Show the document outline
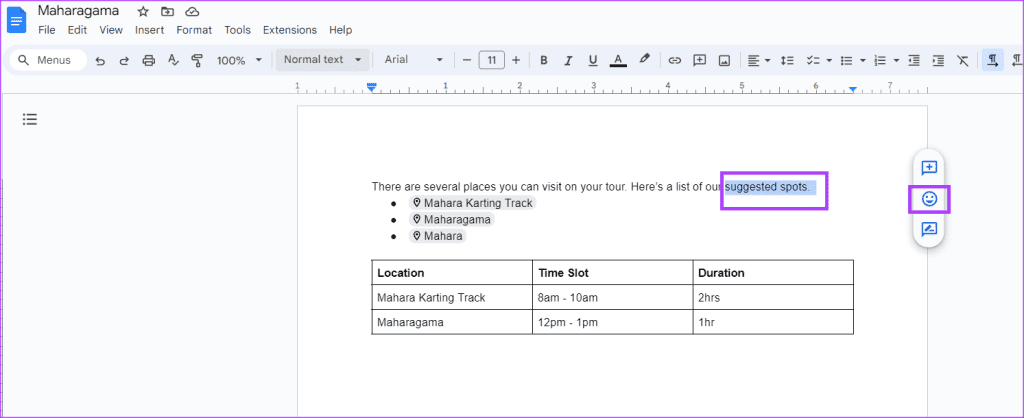The image size is (1024, 418). 30,119
